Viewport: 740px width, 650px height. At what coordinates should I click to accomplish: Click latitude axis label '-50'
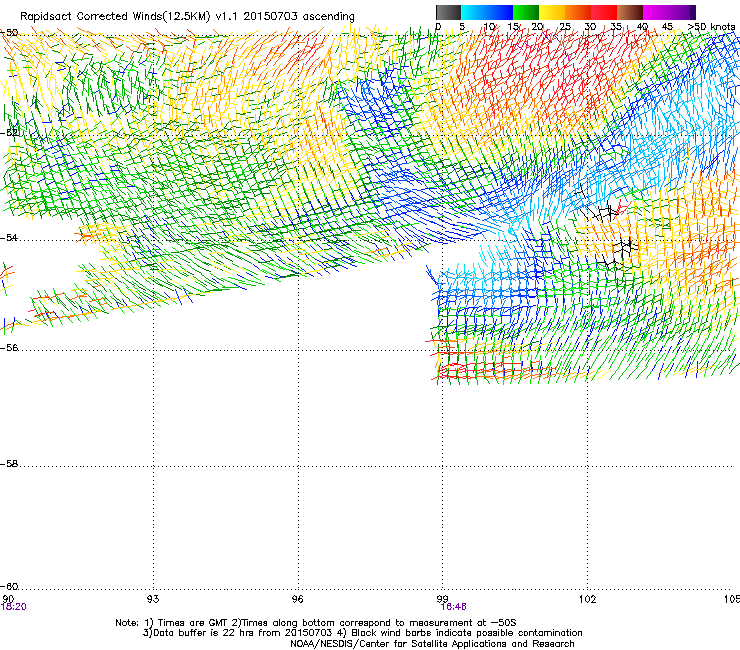9,33
